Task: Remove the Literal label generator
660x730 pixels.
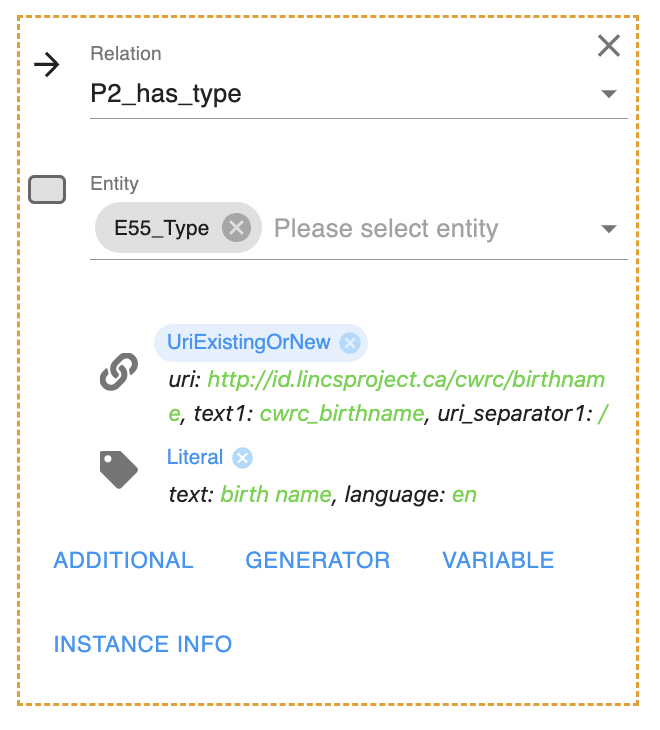Action: pyautogui.click(x=242, y=458)
